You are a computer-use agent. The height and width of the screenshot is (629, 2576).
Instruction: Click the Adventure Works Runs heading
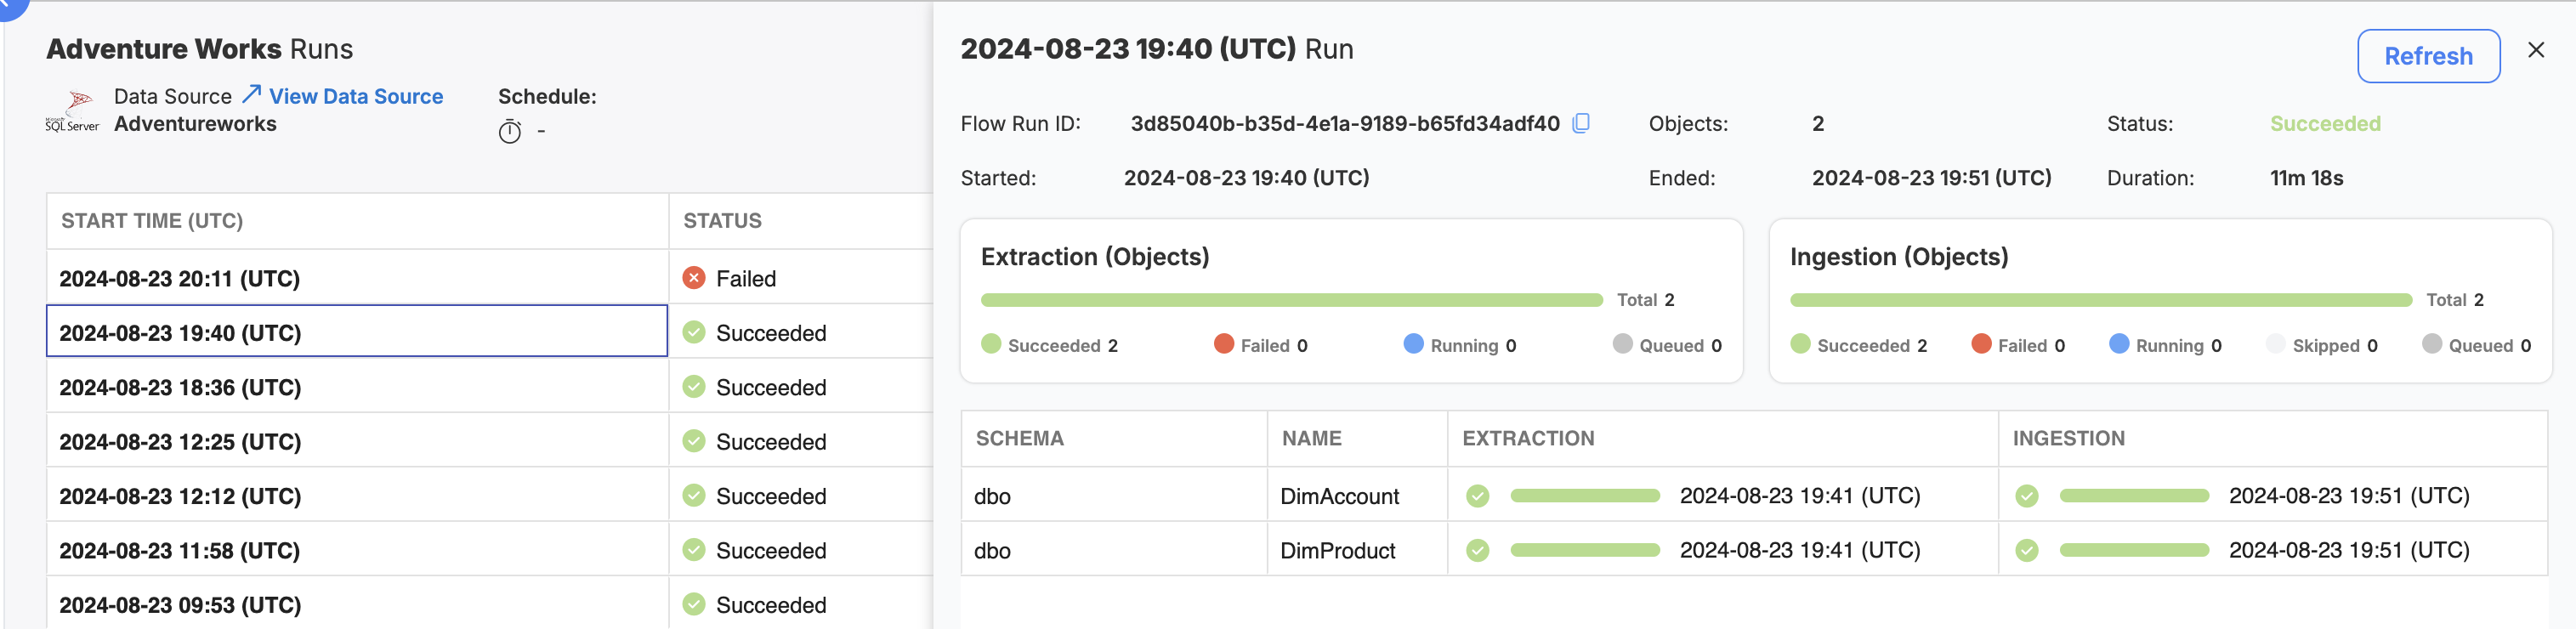(199, 49)
